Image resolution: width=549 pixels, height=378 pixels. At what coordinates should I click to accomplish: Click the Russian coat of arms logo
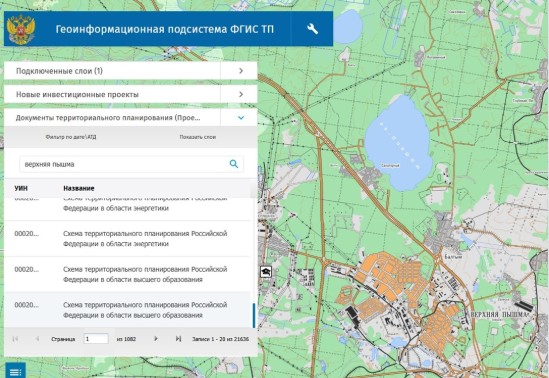tap(21, 29)
